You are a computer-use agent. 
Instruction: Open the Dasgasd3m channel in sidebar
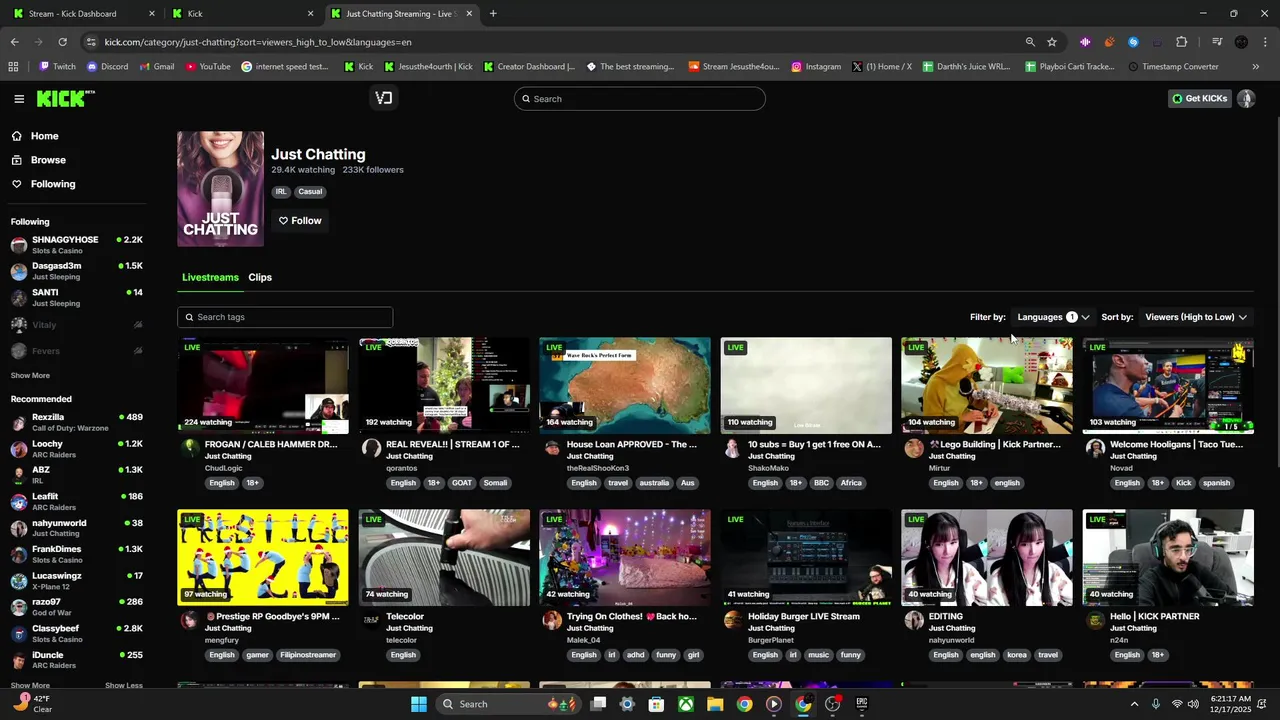77,271
